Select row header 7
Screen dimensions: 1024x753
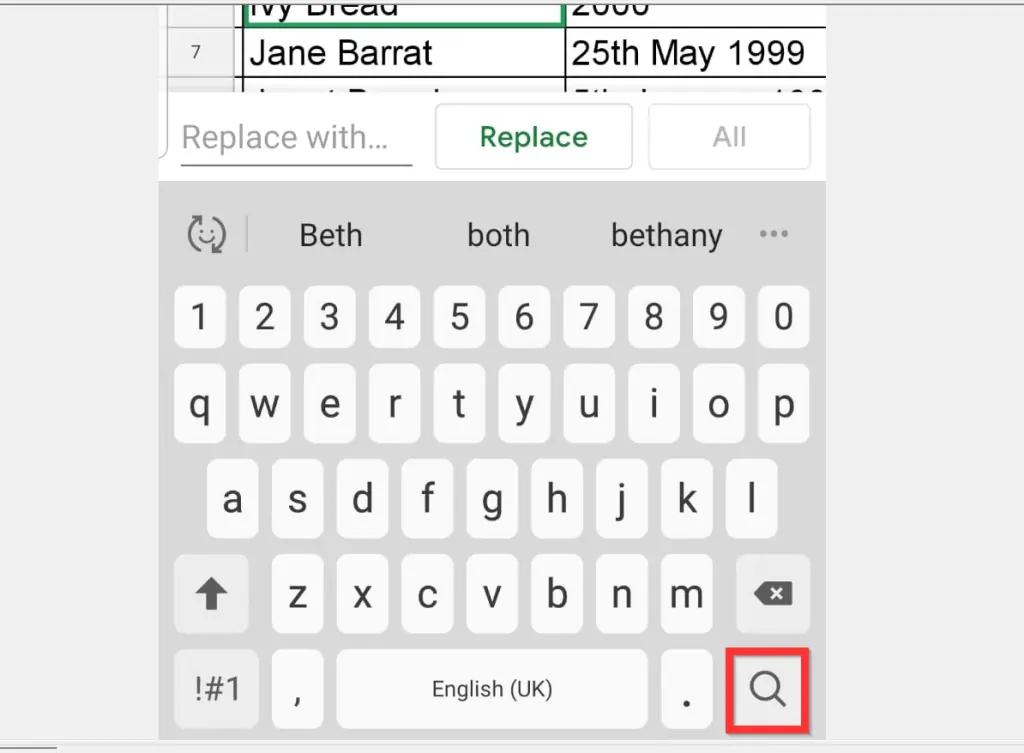tap(196, 52)
